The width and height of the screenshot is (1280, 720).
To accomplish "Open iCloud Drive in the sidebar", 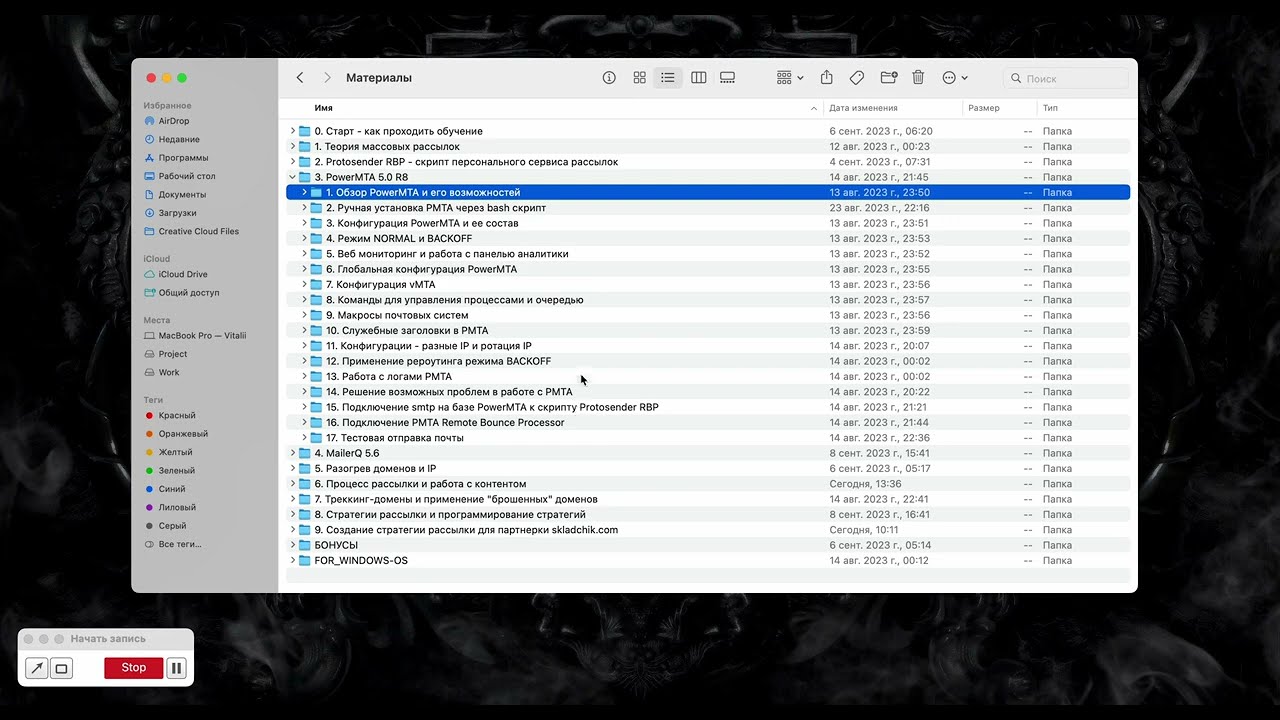I will pyautogui.click(x=183, y=274).
